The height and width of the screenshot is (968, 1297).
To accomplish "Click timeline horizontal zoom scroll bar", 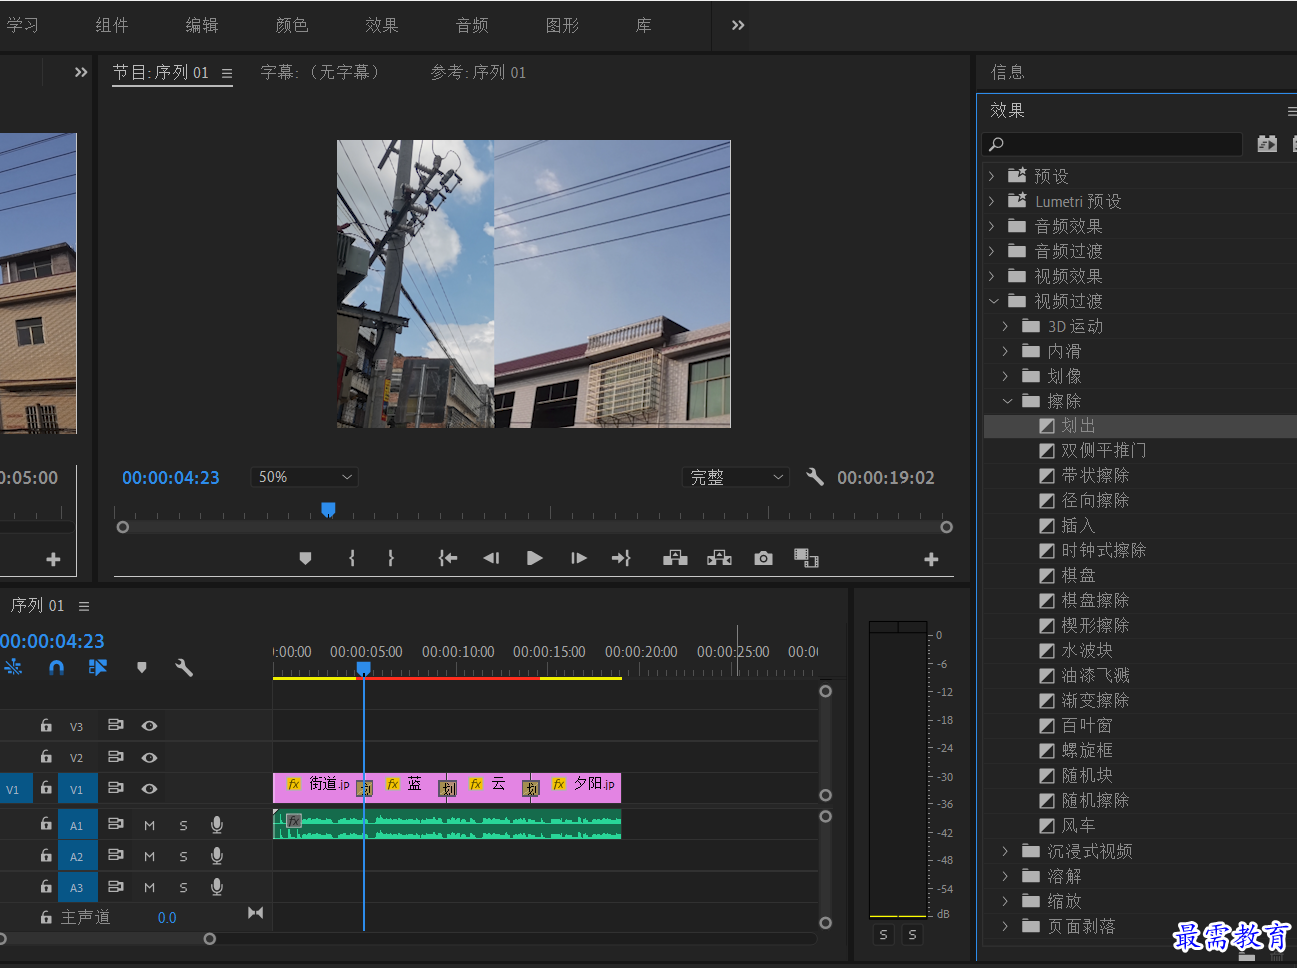I will pos(105,939).
